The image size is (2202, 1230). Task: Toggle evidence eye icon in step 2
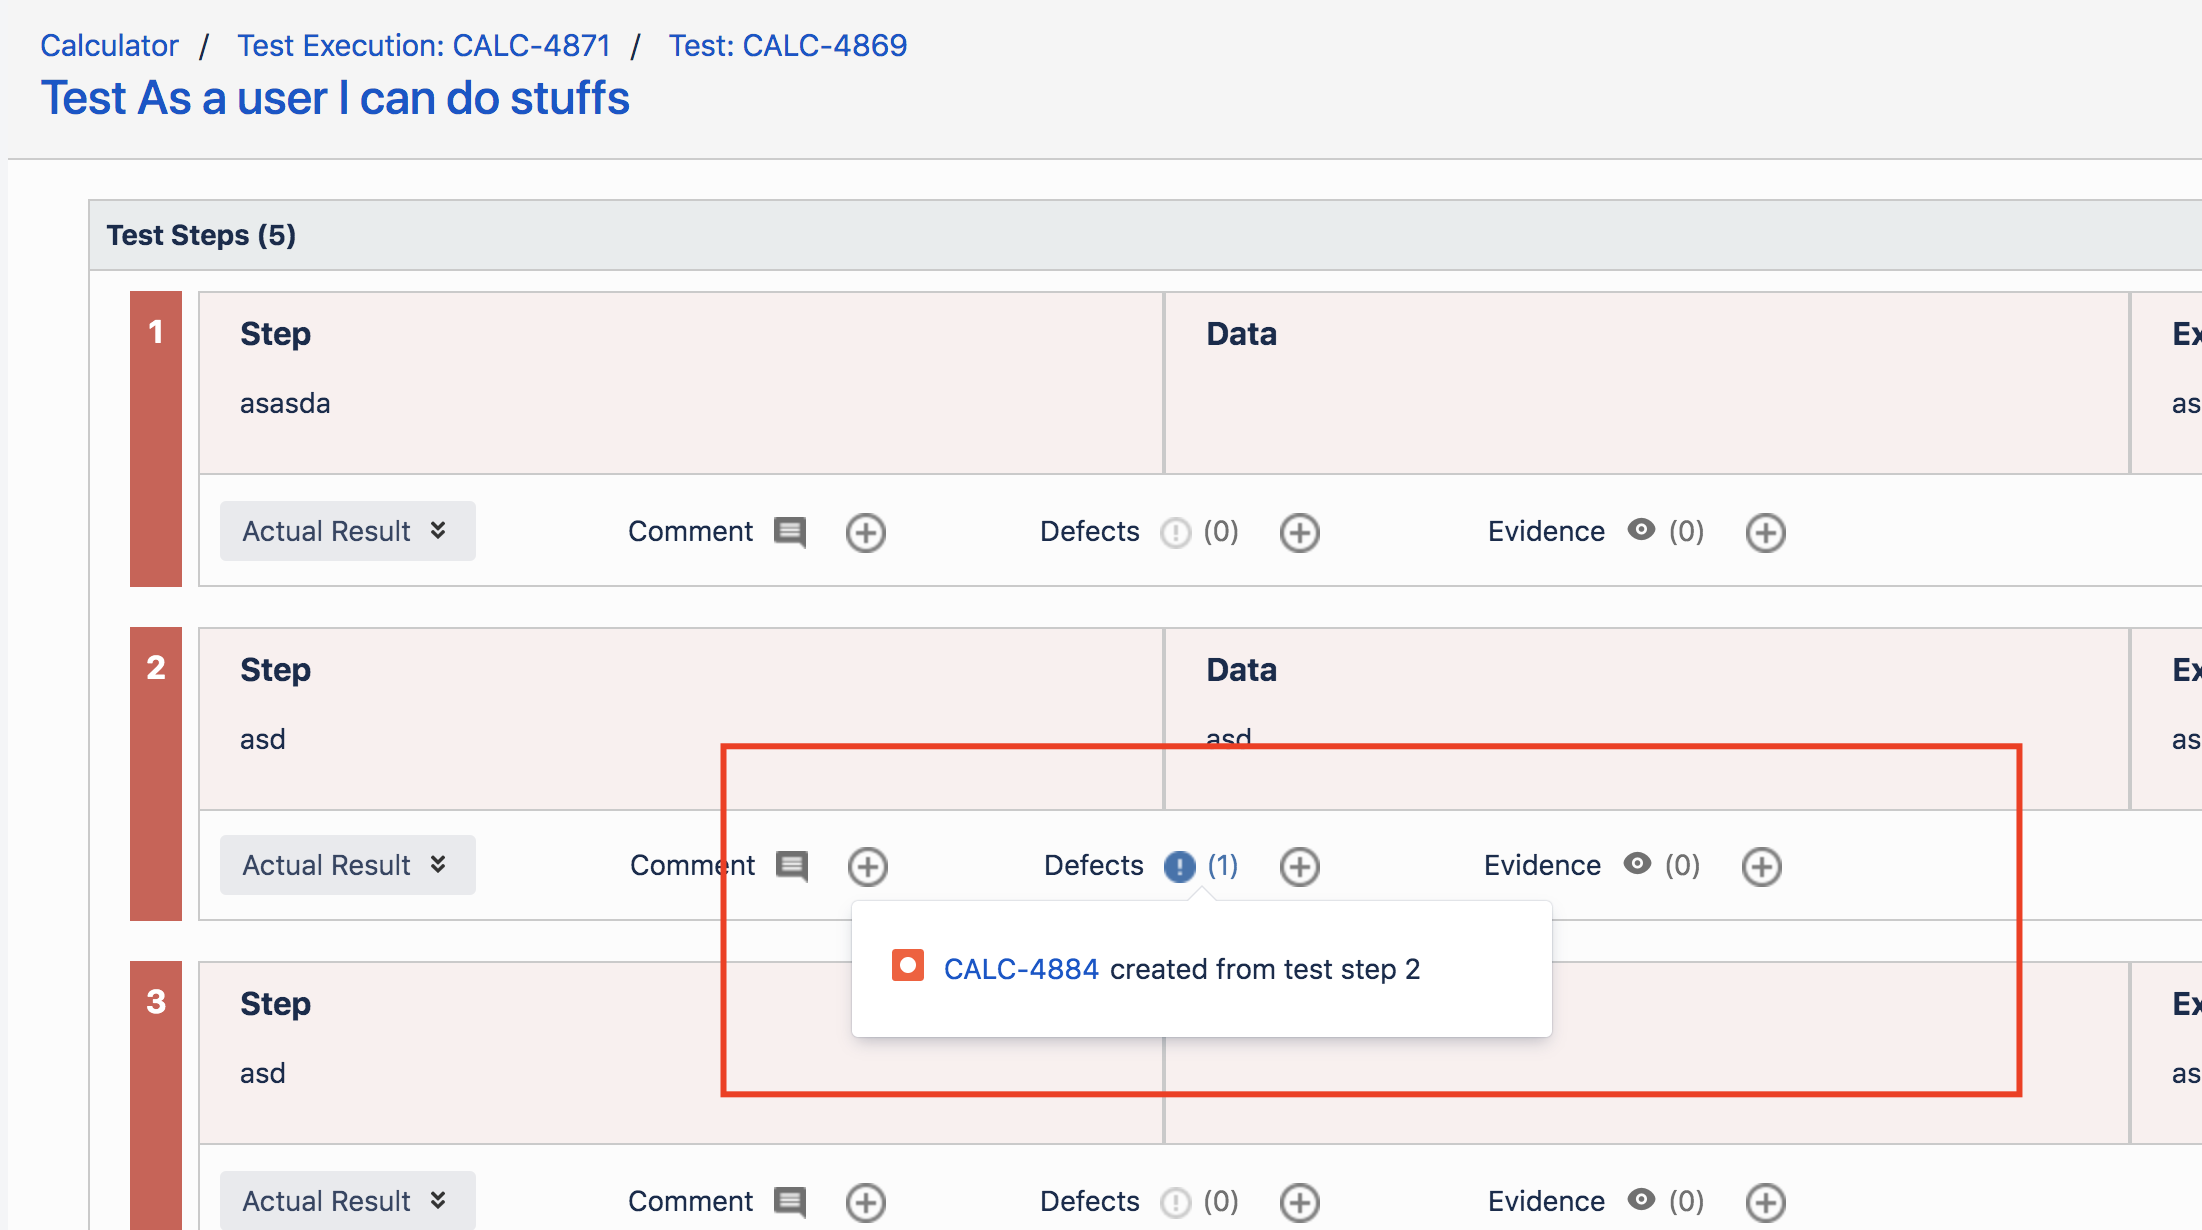coord(1637,864)
